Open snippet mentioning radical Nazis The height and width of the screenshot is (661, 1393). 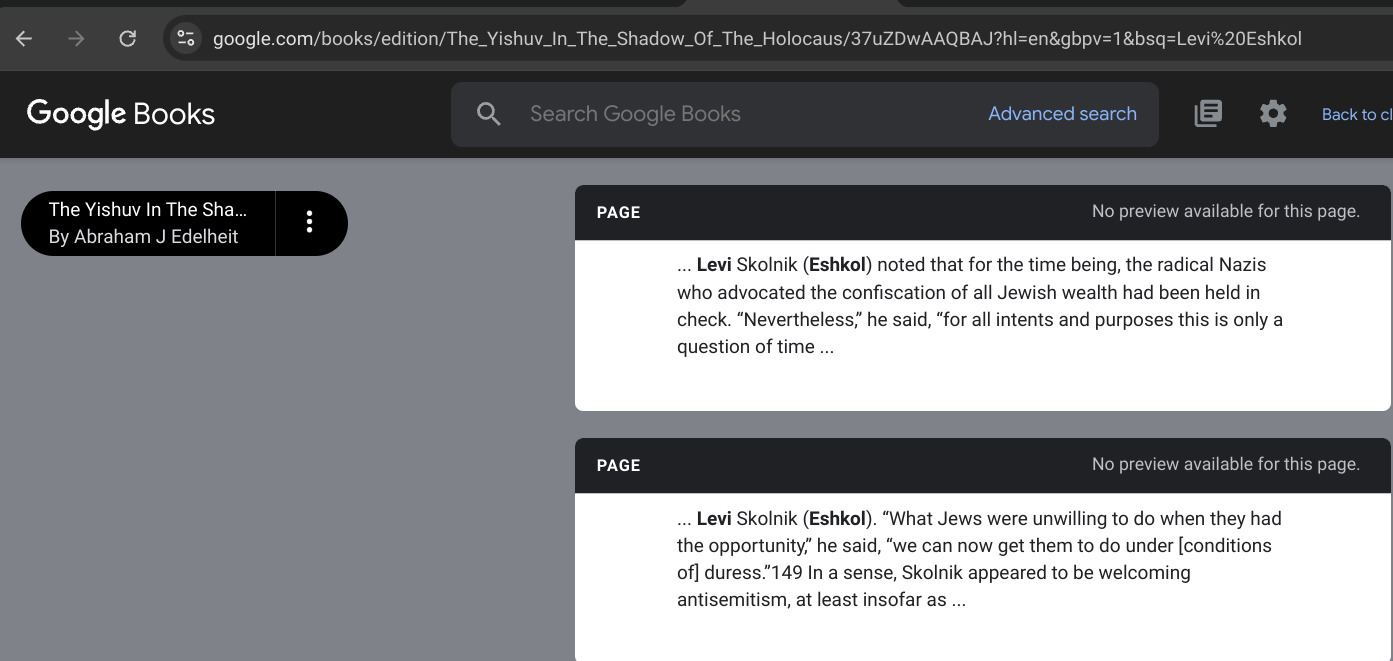[979, 306]
